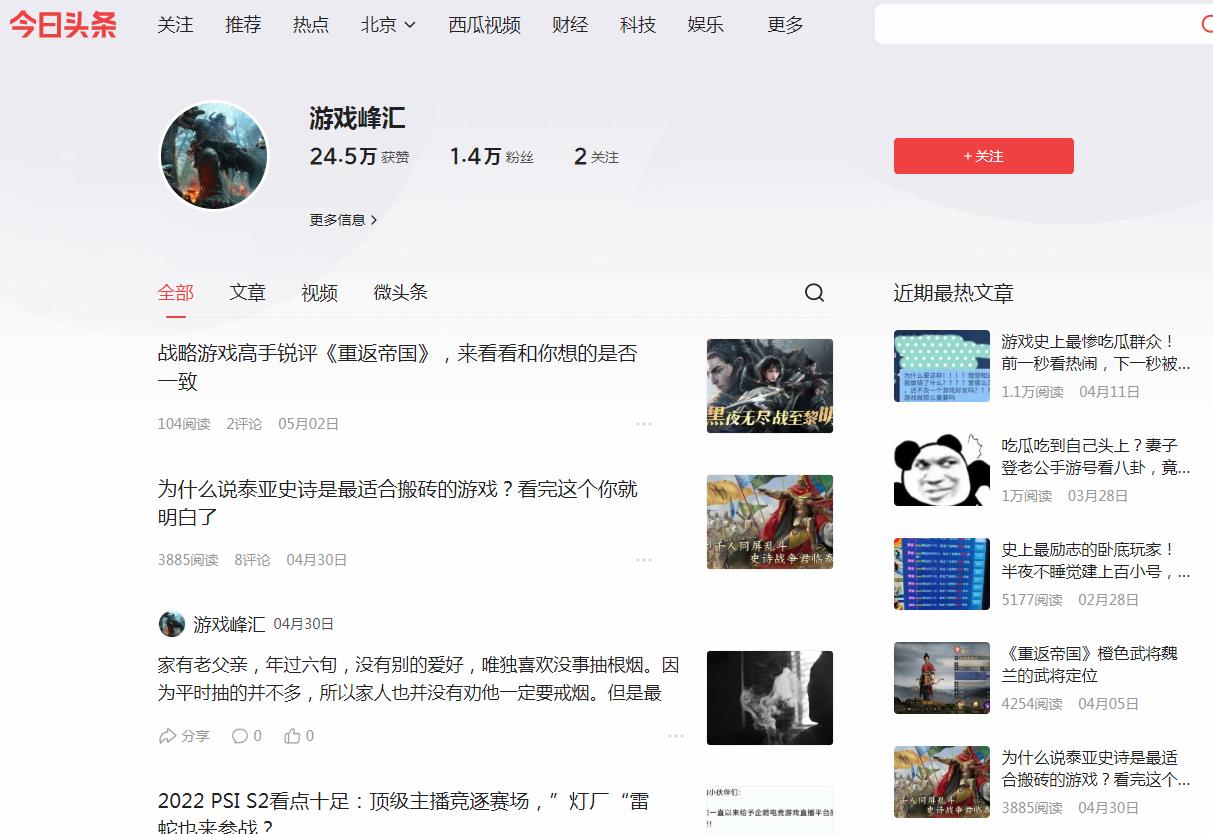Open hot article 游戏史上最惨吃瓜群众
The width and height of the screenshot is (1213, 834).
[x=1096, y=352]
